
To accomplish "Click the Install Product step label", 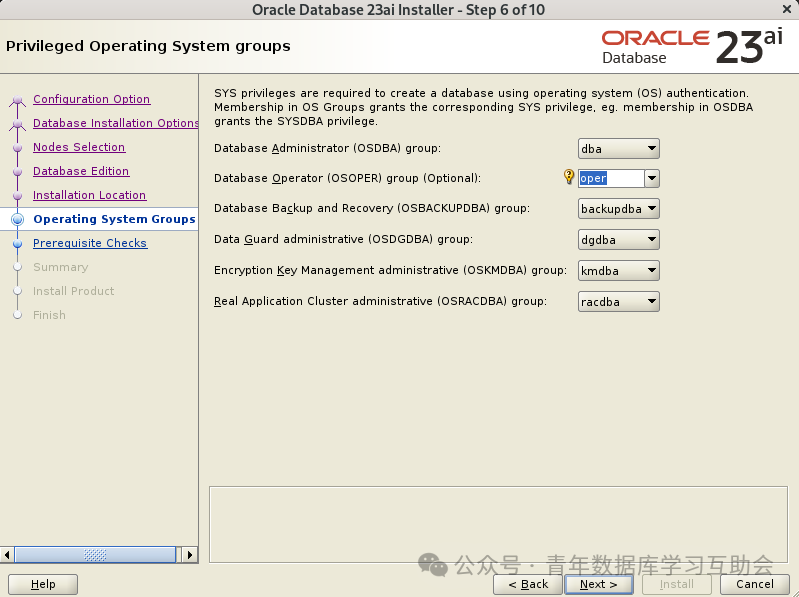I will click(x=73, y=291).
